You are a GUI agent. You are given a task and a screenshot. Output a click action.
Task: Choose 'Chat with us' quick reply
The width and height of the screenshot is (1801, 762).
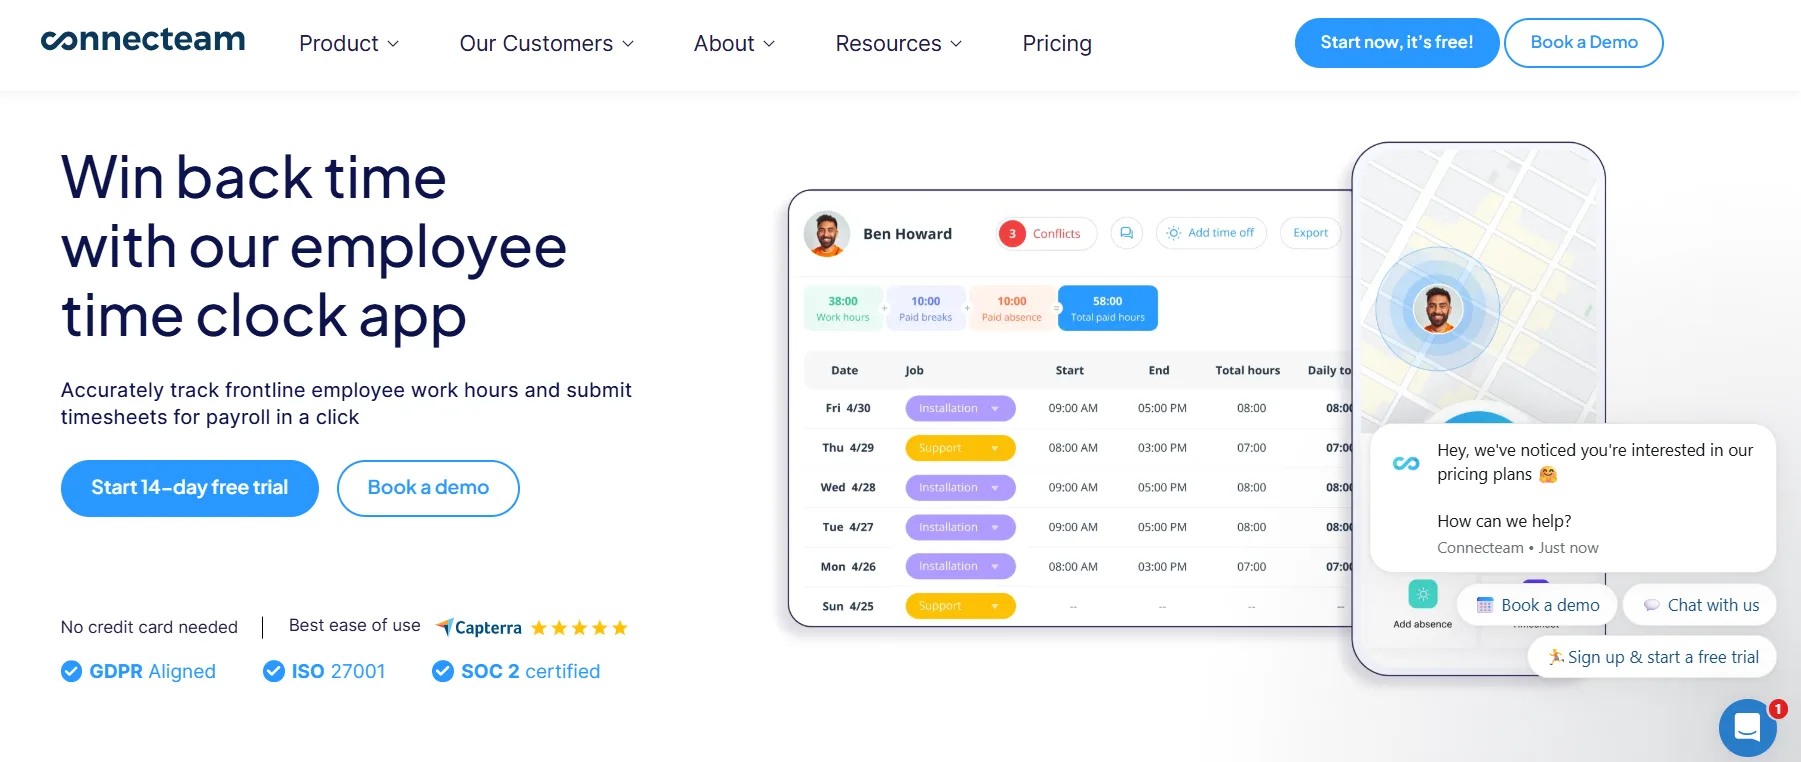[1700, 605]
